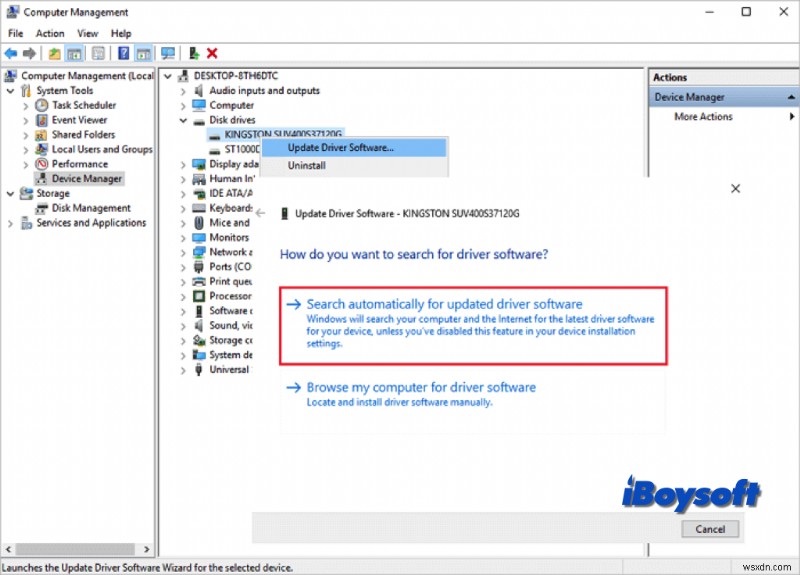Collapse Device Manager header in Actions pane
Image resolution: width=800 pixels, height=575 pixels.
tap(791, 97)
